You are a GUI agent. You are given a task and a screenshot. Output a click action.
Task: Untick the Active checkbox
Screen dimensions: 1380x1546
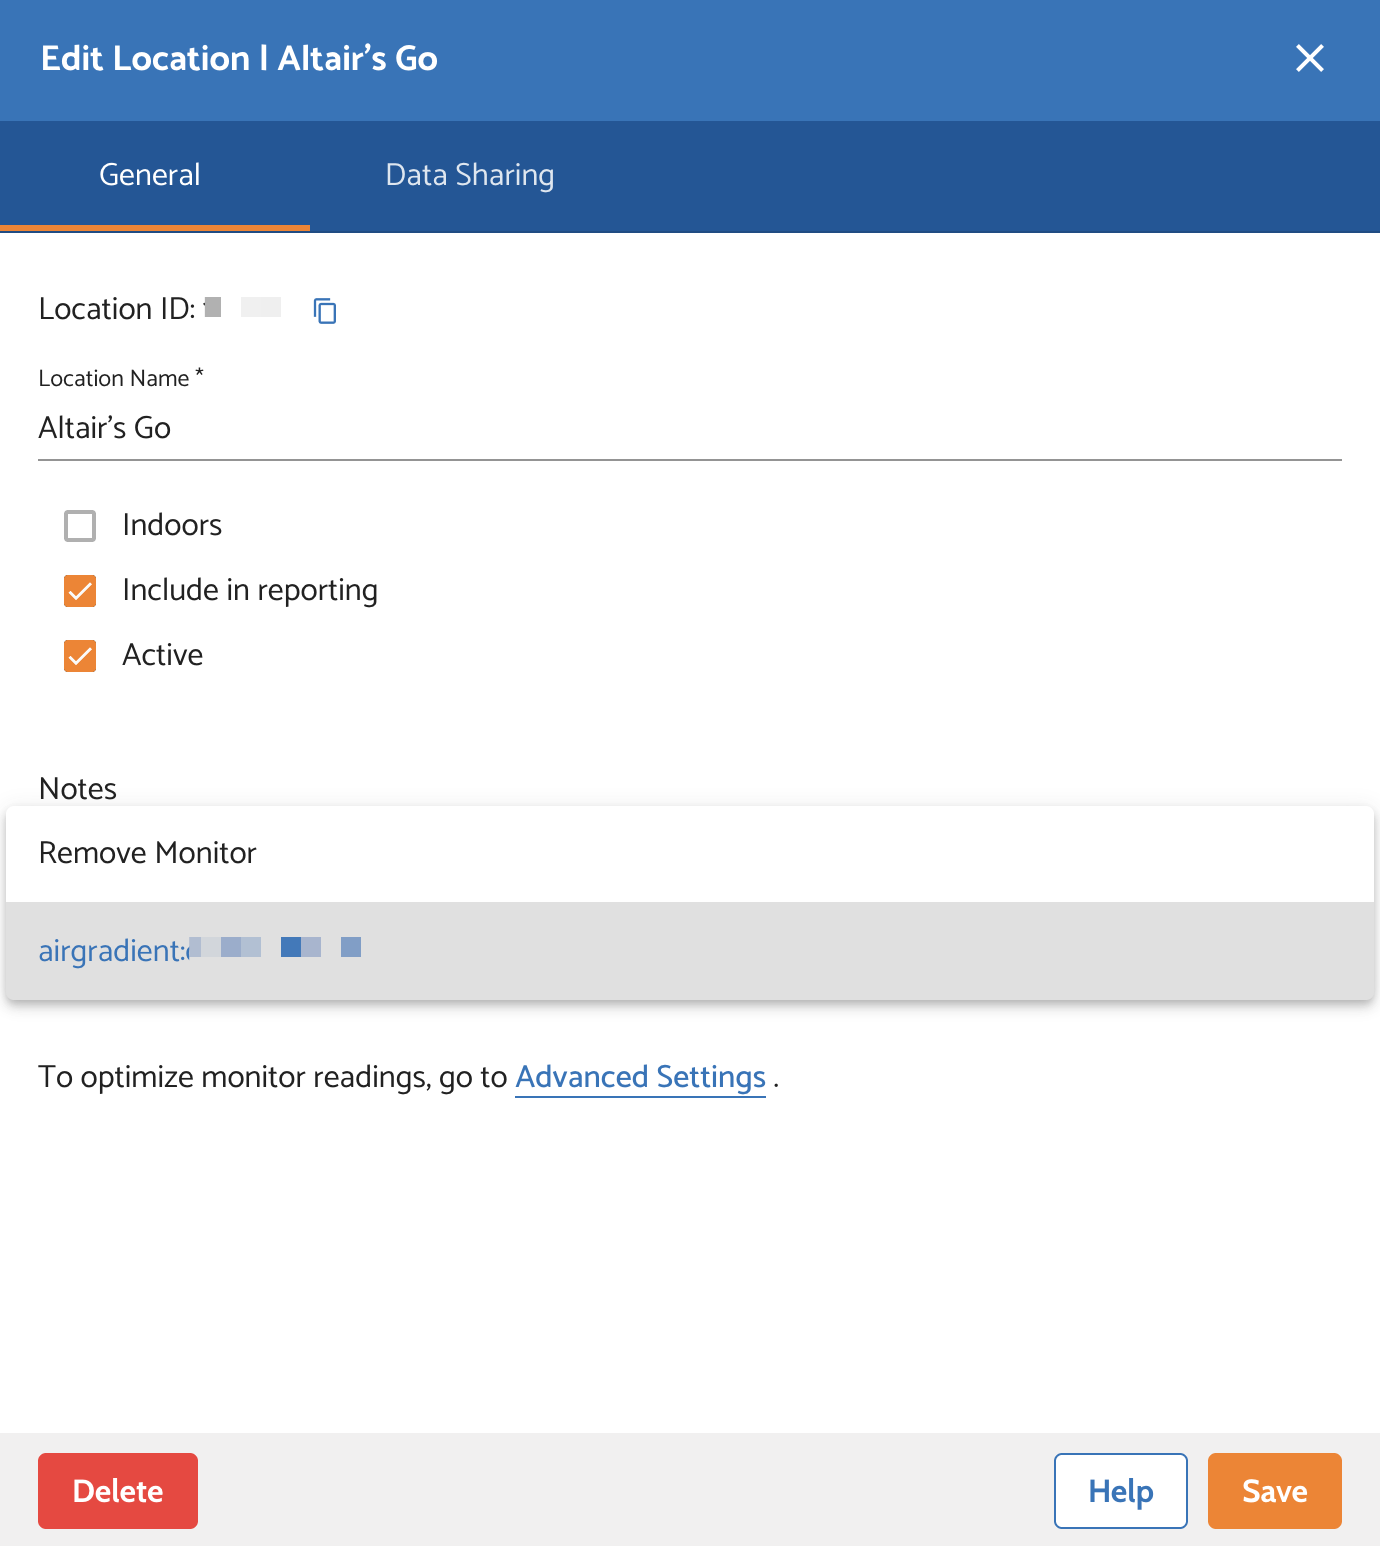80,656
